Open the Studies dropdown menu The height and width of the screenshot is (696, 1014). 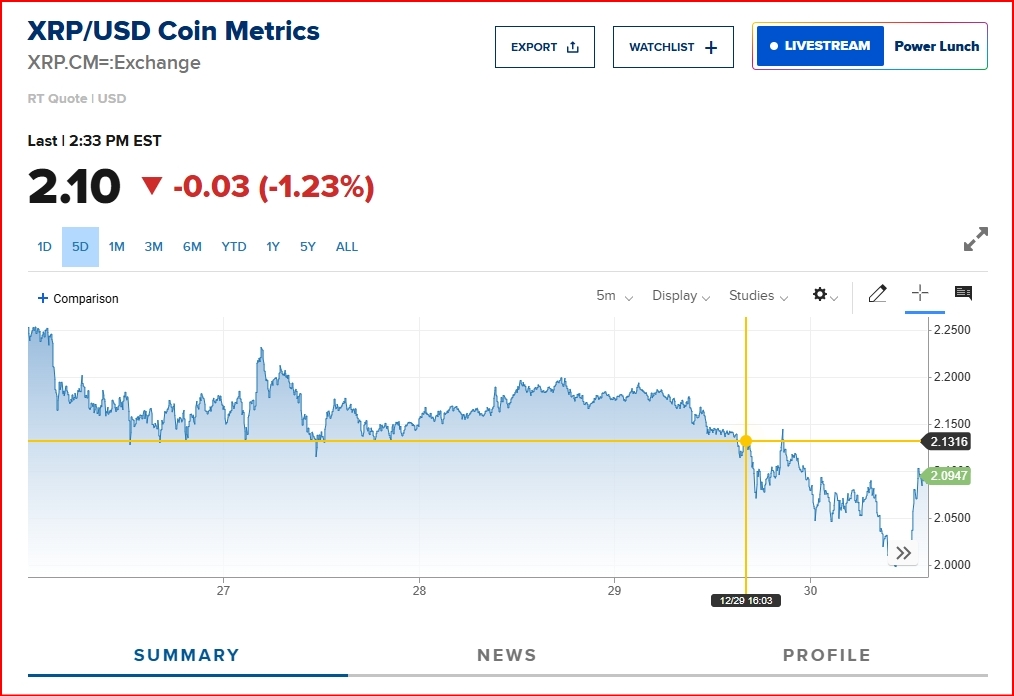pyautogui.click(x=758, y=296)
